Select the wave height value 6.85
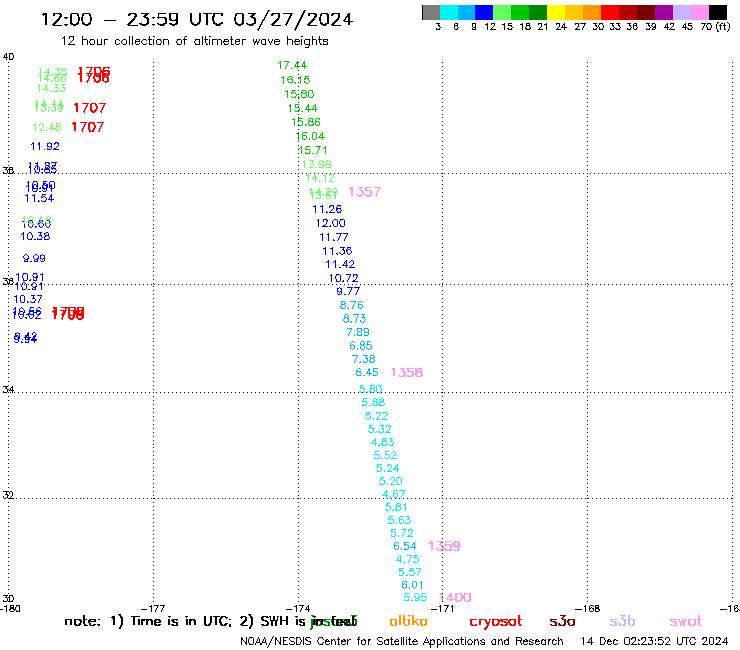The width and height of the screenshot is (740, 650). [x=361, y=346]
